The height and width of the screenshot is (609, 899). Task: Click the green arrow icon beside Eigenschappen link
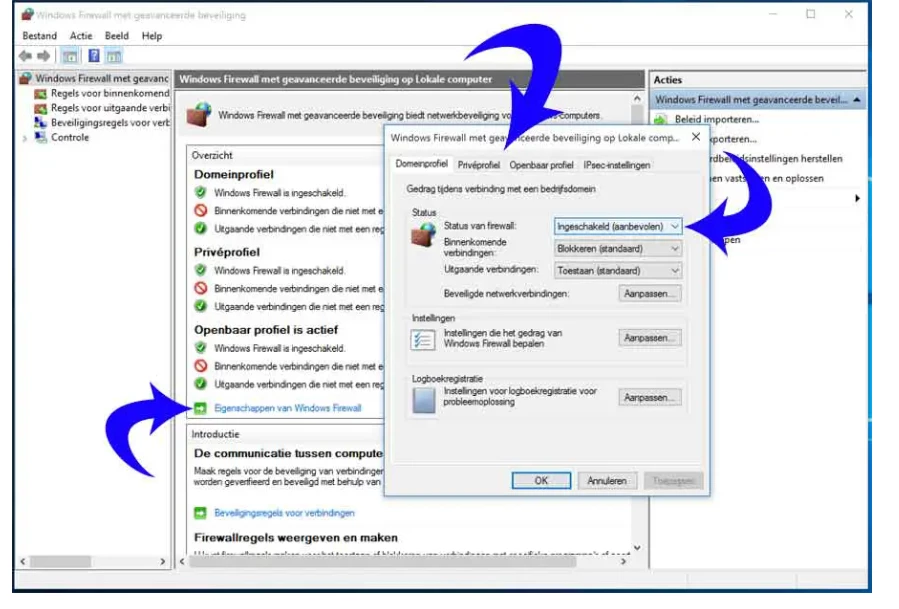coord(200,408)
